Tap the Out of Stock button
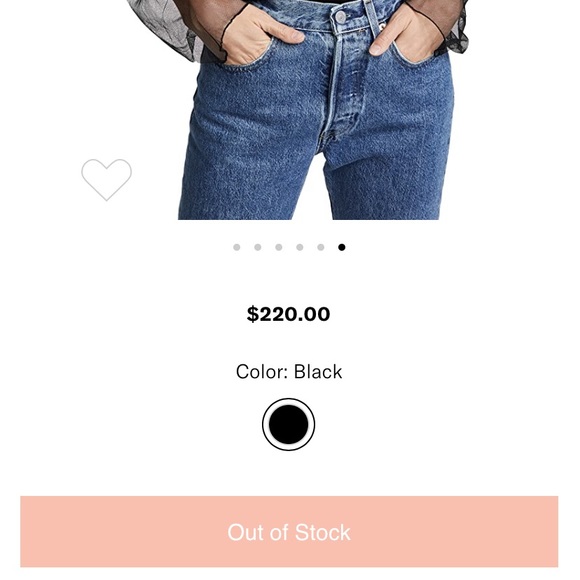Viewport: 580px width, 580px height. tap(289, 532)
